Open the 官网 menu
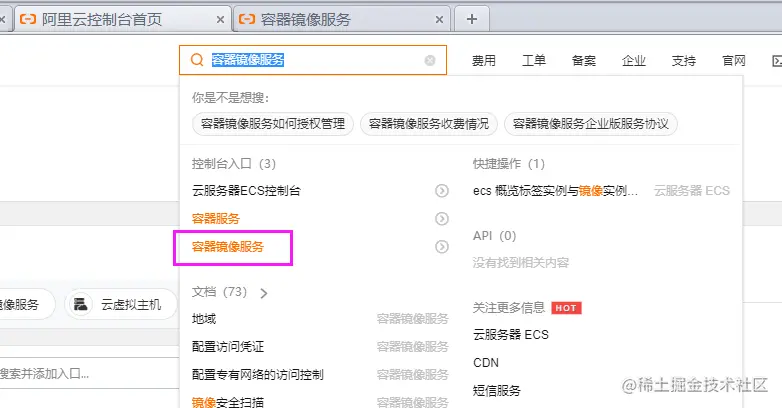This screenshot has height=408, width=782. click(x=734, y=60)
